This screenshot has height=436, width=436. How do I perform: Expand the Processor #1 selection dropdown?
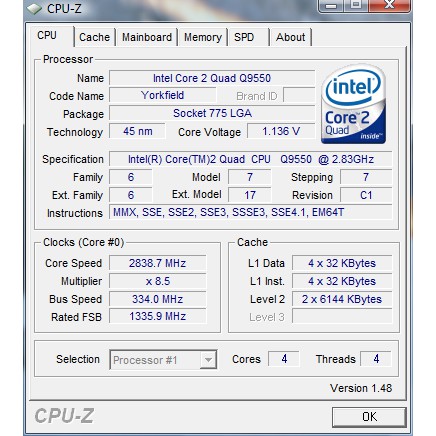208,360
